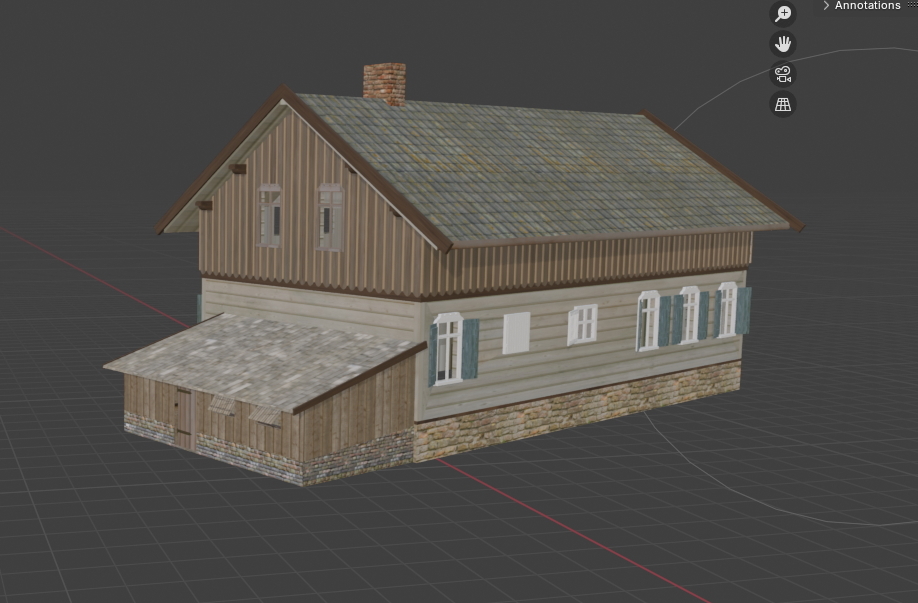Select the right upper gable window

(x=330, y=216)
